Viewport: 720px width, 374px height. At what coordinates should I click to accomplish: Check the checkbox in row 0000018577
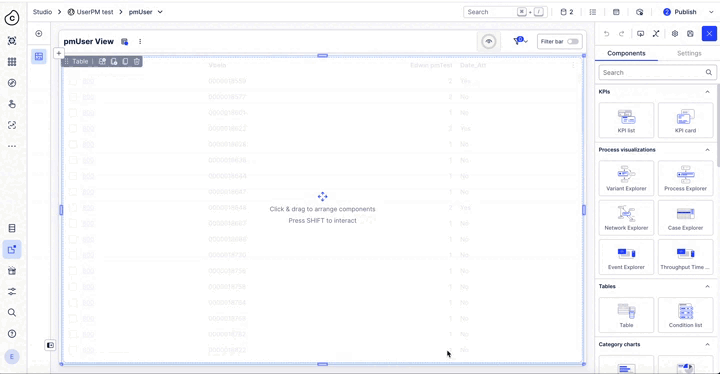[73, 97]
